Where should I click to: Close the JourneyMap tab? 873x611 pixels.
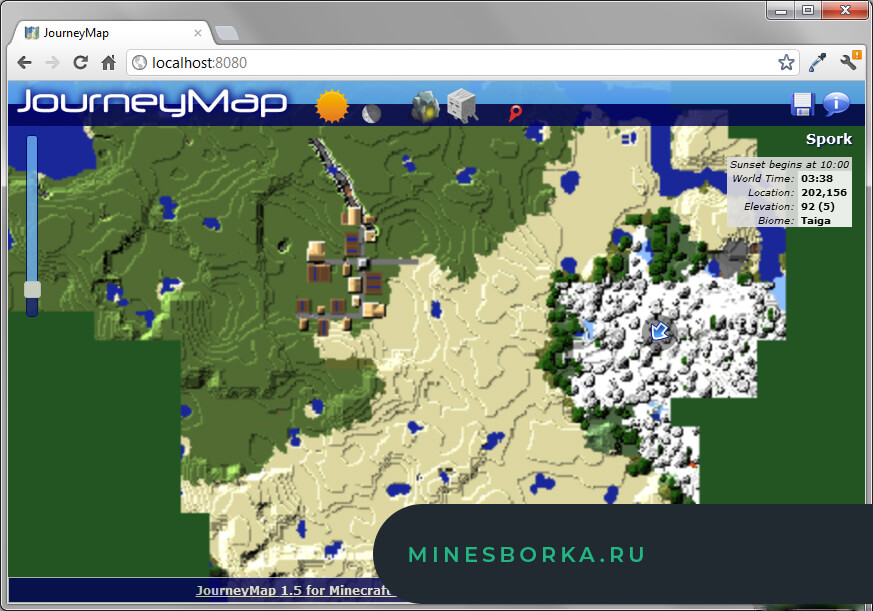[198, 33]
